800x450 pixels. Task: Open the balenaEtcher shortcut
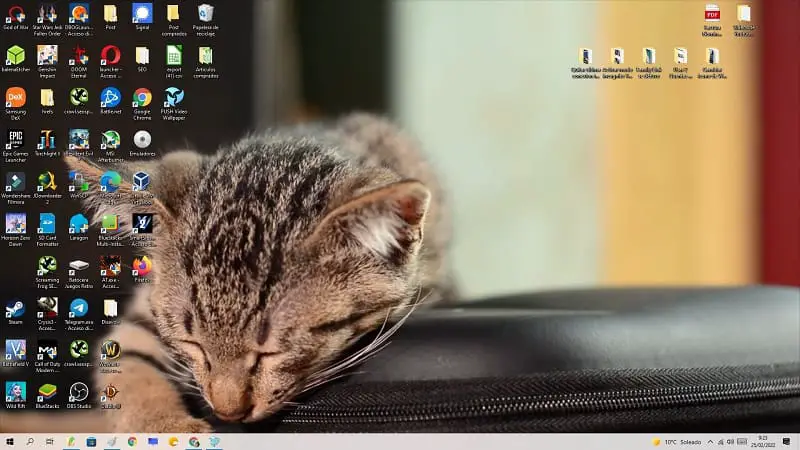[16, 59]
